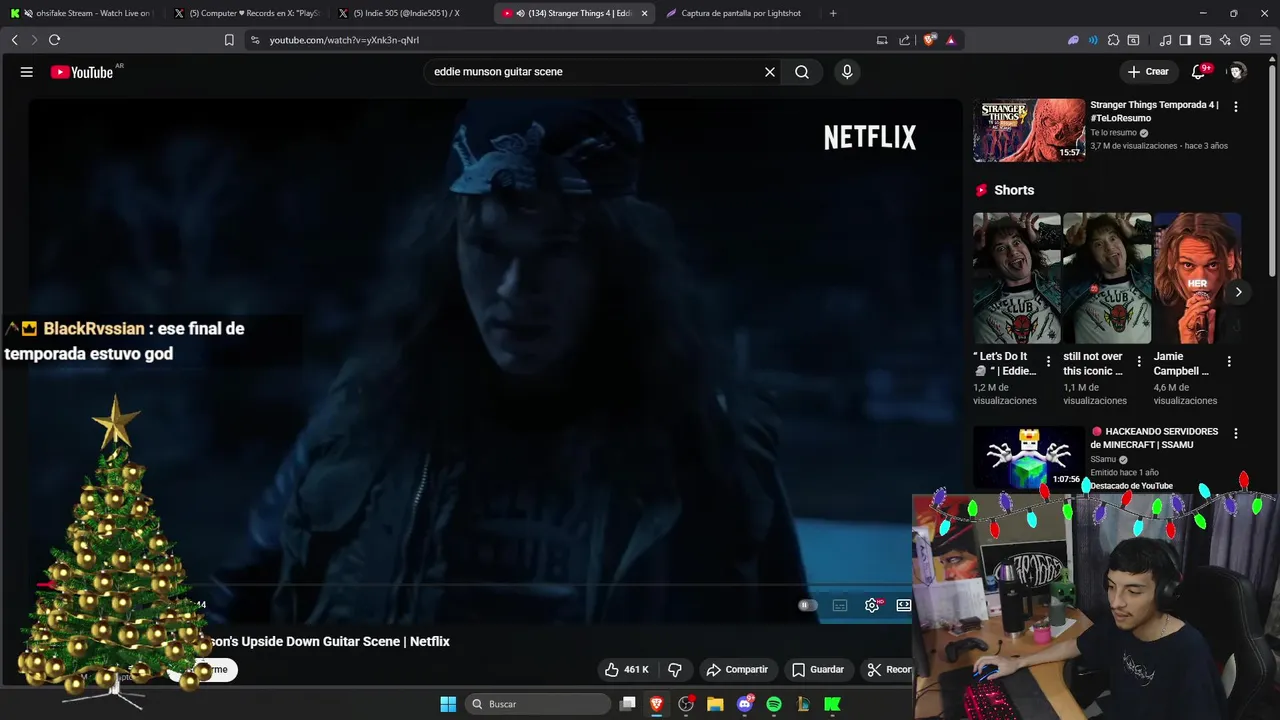Open a new browser tab with the plus
The width and height of the screenshot is (1280, 720).
click(x=833, y=13)
